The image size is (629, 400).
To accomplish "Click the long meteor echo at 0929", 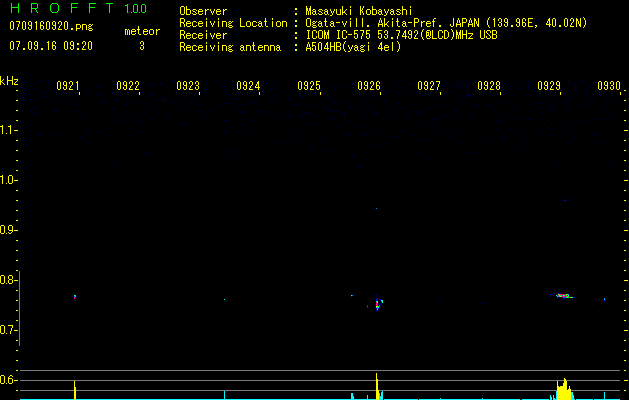I will pos(563,296).
